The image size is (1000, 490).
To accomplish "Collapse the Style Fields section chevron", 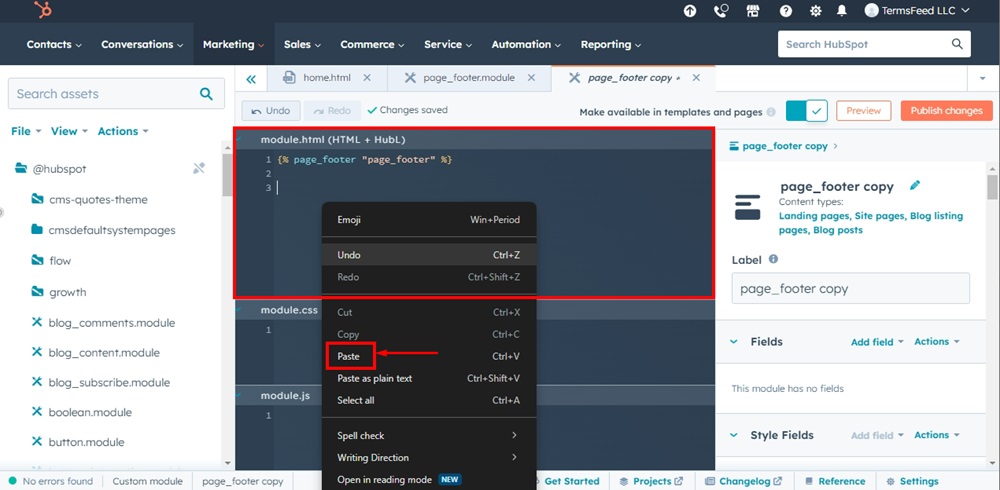I will tap(733, 435).
